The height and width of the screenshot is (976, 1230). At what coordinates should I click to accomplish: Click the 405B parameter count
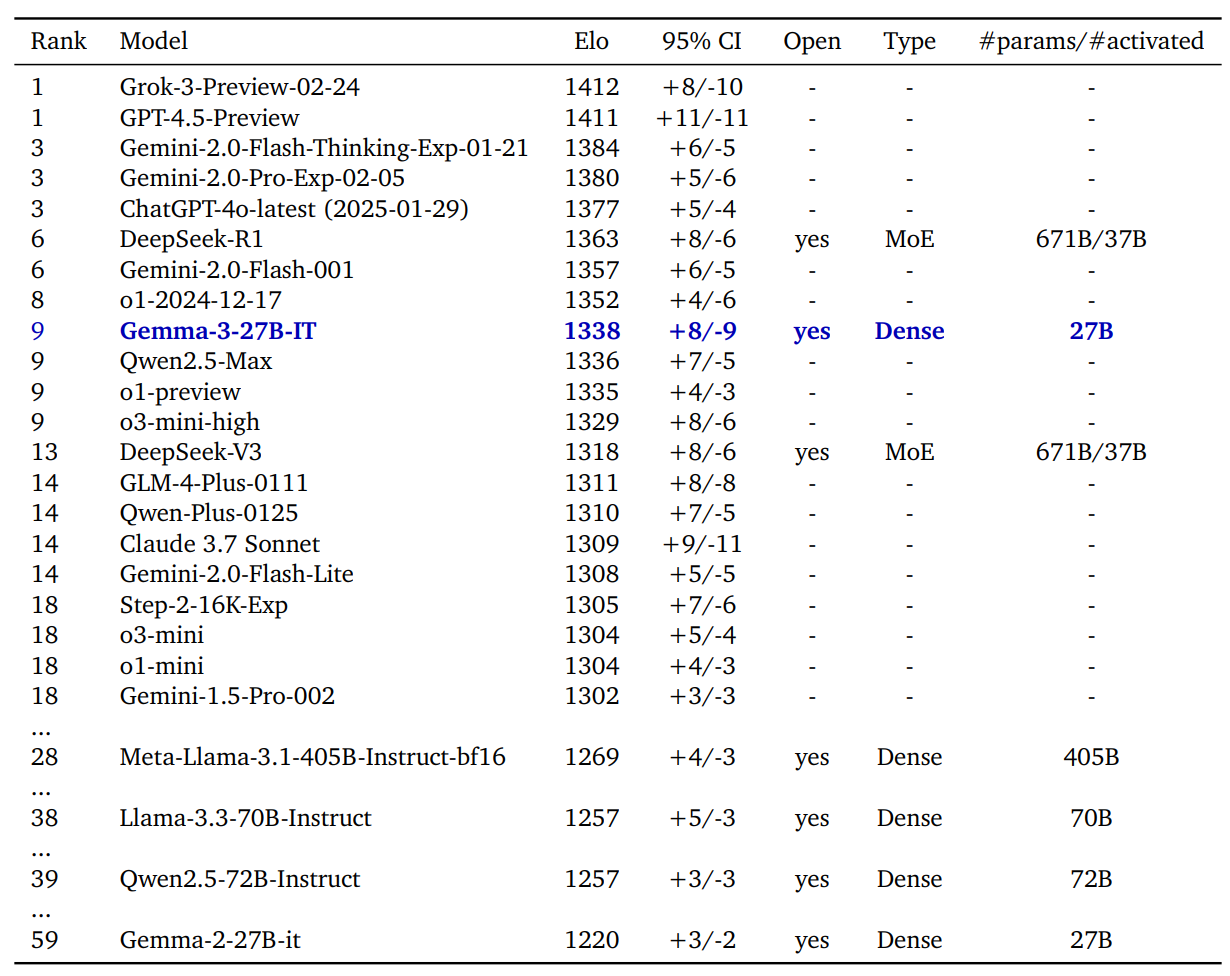[1091, 758]
